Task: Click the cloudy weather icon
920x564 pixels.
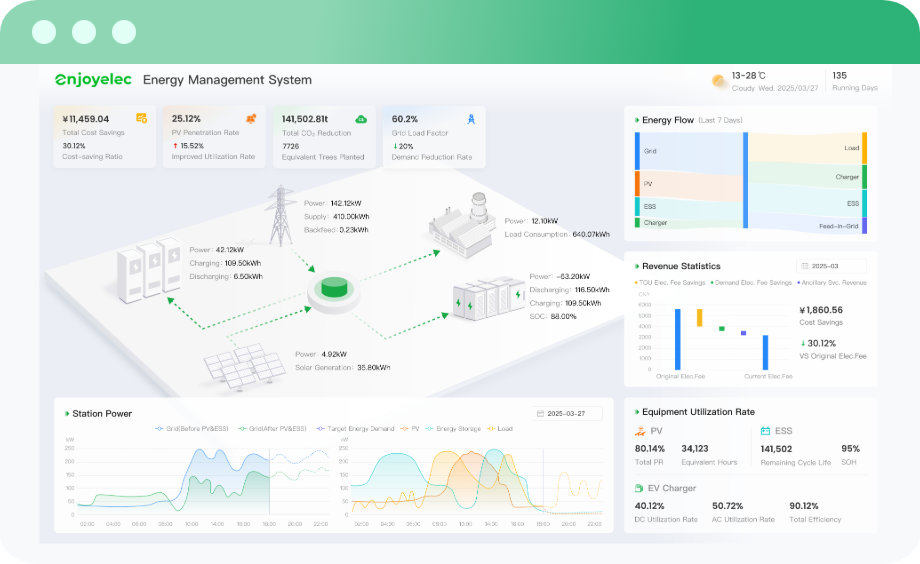Action: (x=718, y=81)
